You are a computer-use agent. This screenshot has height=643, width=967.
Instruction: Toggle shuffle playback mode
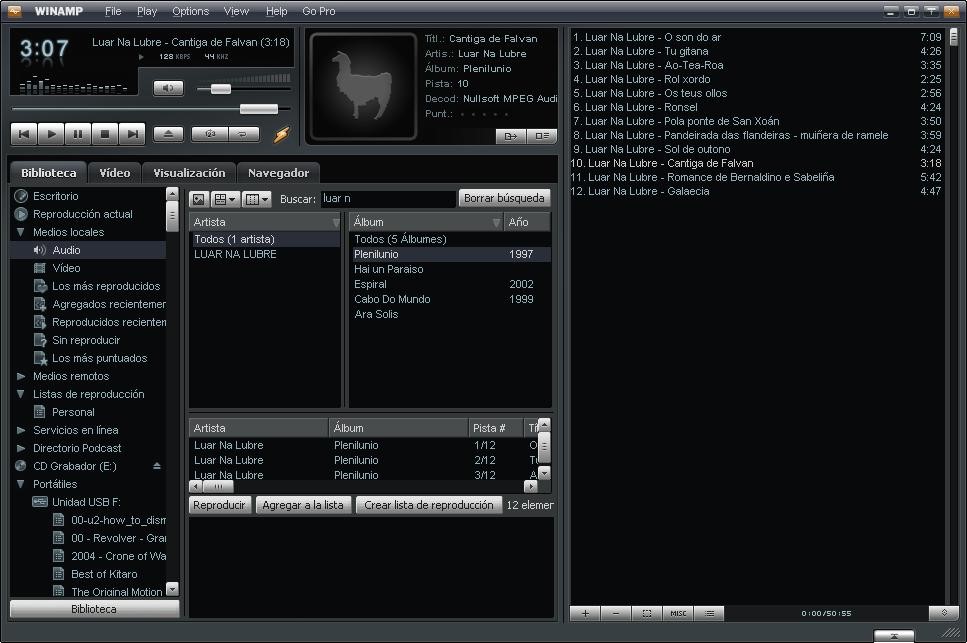209,134
